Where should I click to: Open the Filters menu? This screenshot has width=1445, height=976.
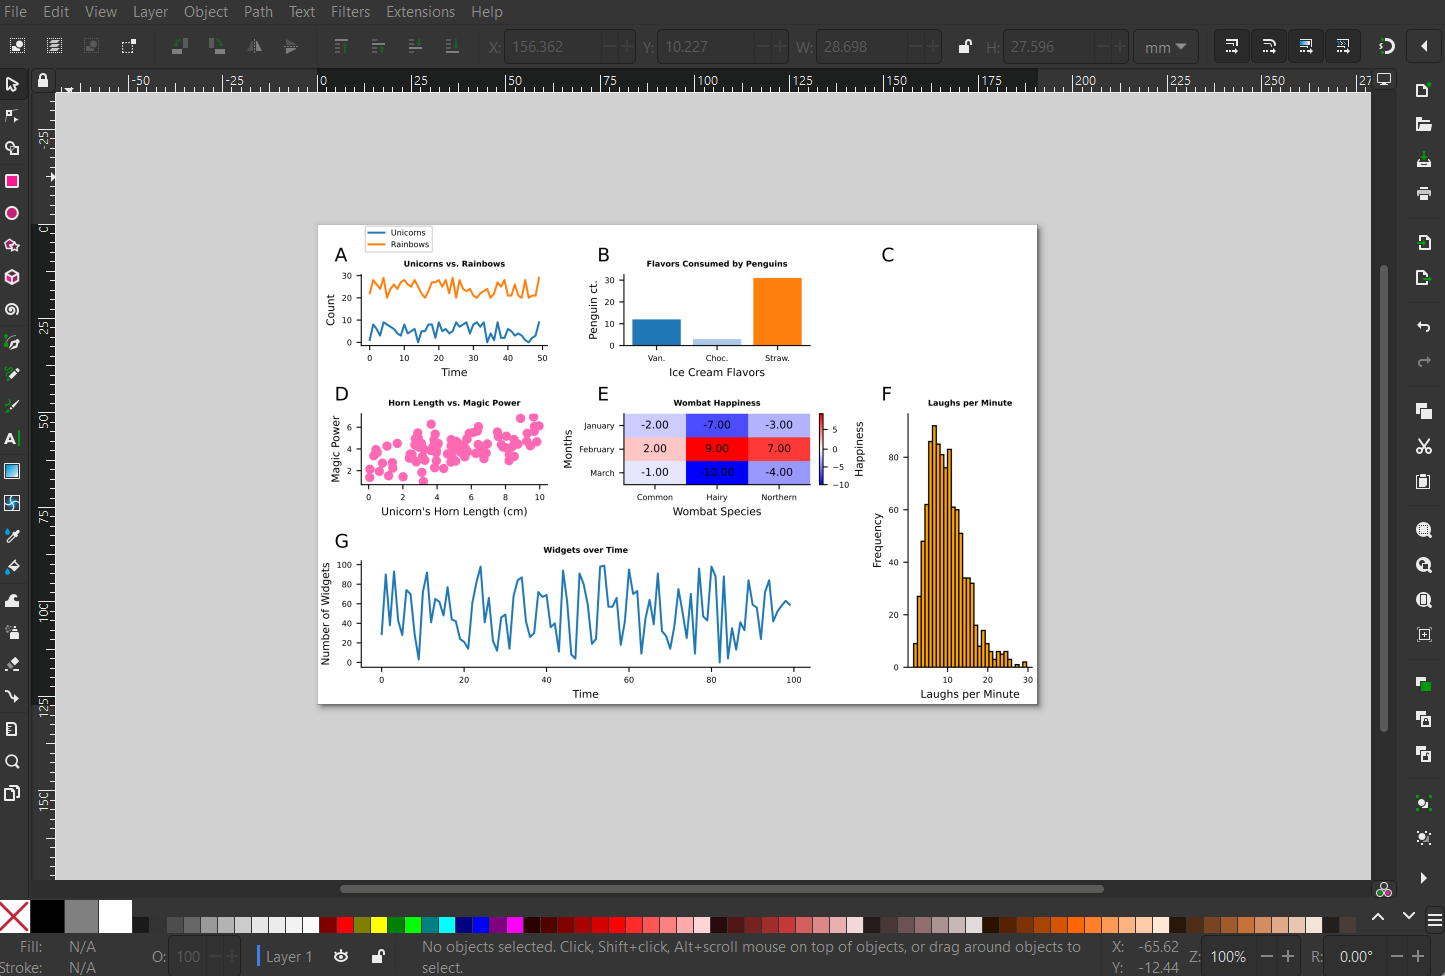[350, 11]
